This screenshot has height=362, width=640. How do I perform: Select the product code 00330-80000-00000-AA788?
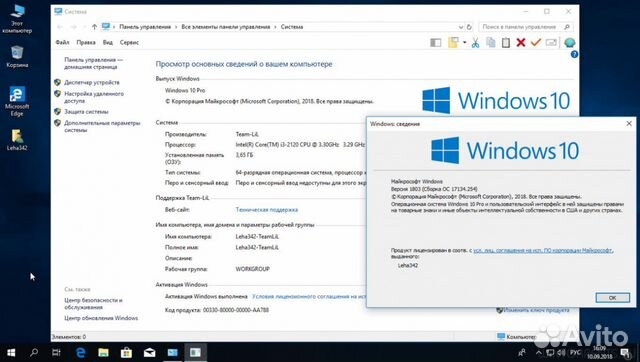[236, 310]
